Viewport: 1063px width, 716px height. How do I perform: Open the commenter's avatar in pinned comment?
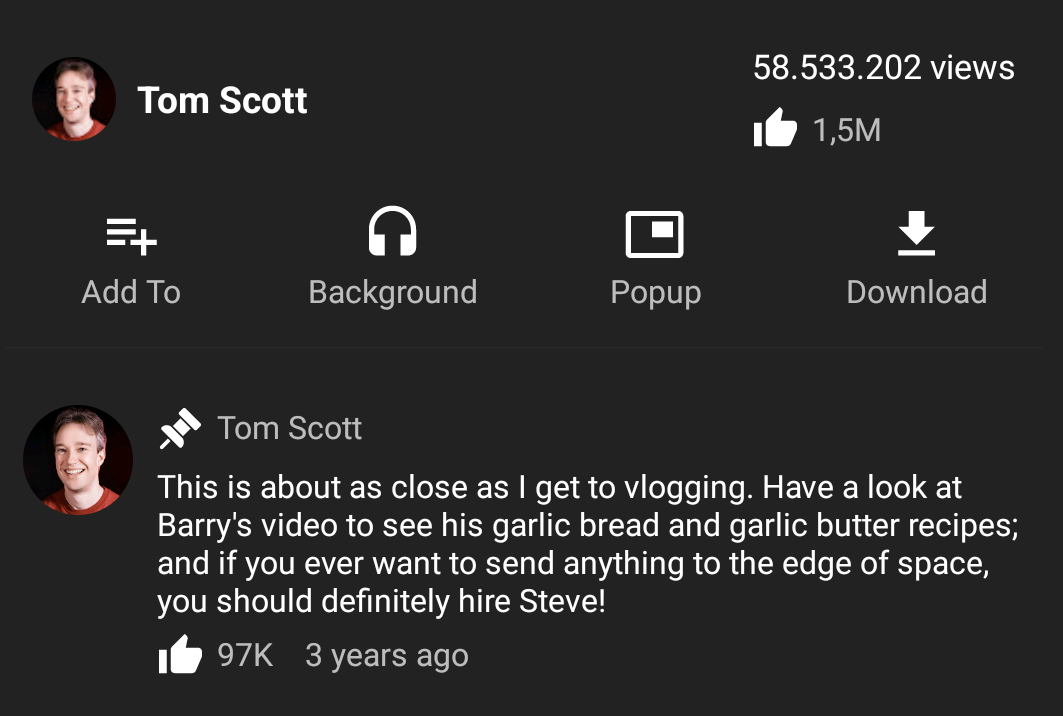pos(78,460)
